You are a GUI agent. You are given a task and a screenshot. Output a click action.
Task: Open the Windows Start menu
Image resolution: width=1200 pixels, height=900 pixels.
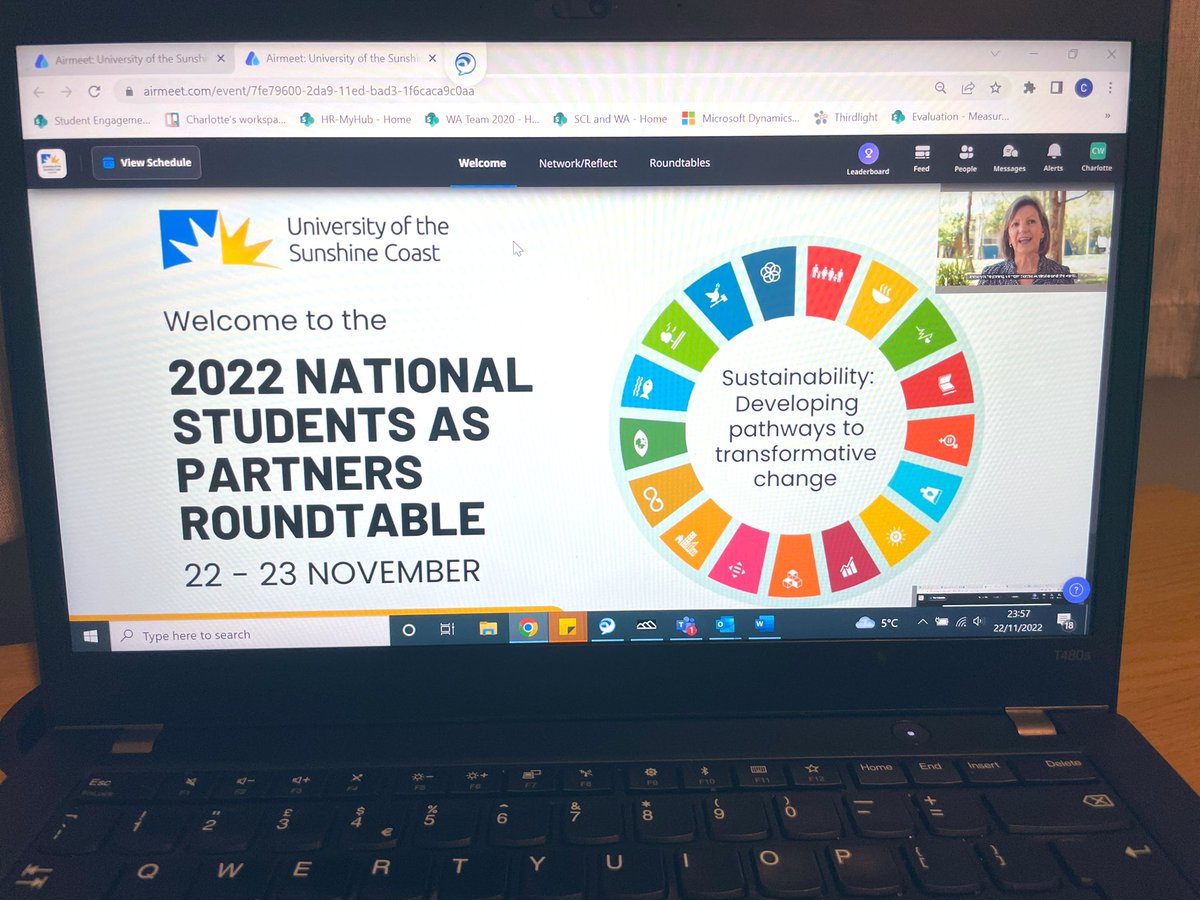90,635
